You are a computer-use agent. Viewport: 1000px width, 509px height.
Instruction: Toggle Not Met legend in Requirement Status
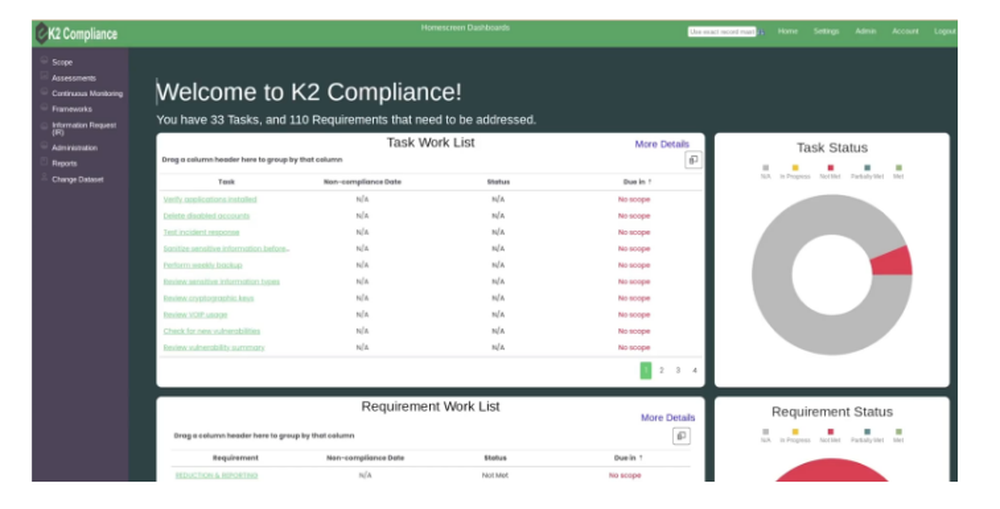[x=830, y=436]
